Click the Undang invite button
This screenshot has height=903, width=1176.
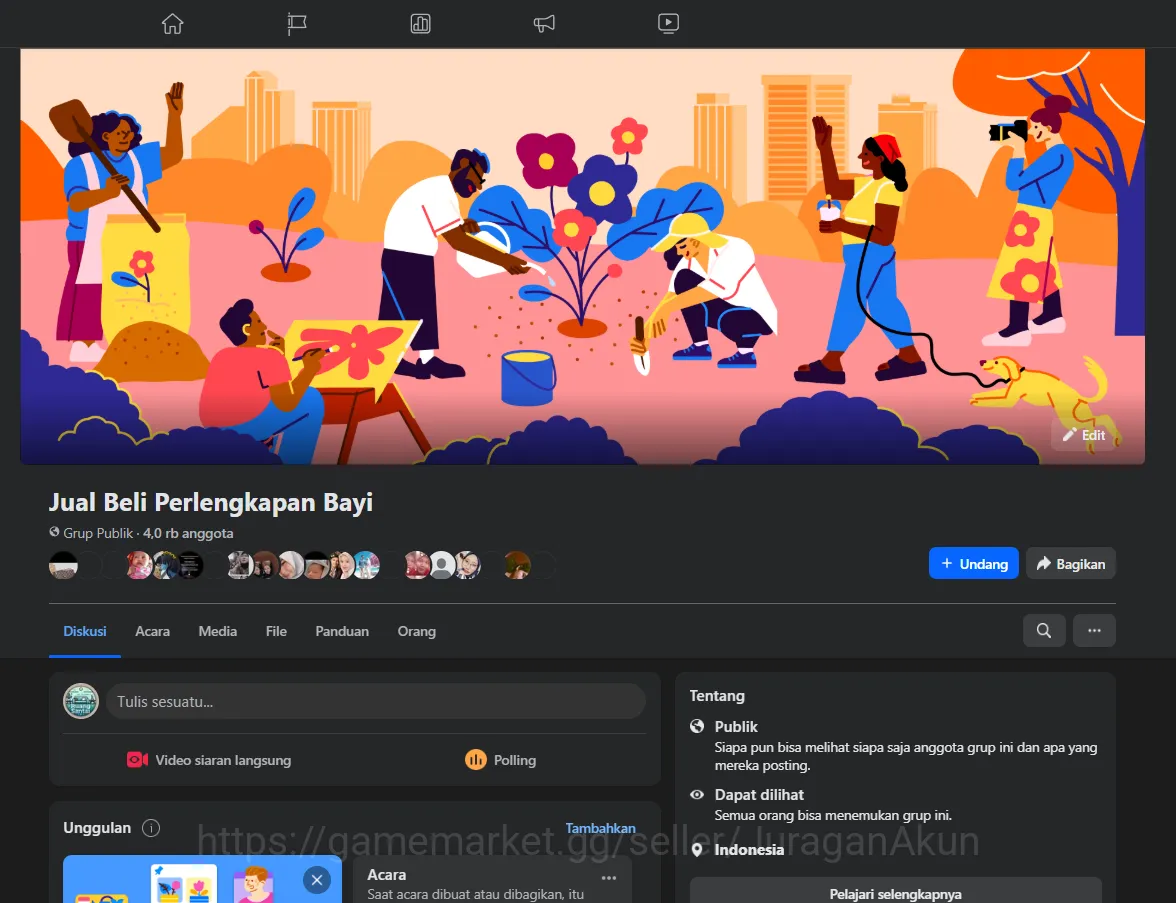pyautogui.click(x=974, y=563)
